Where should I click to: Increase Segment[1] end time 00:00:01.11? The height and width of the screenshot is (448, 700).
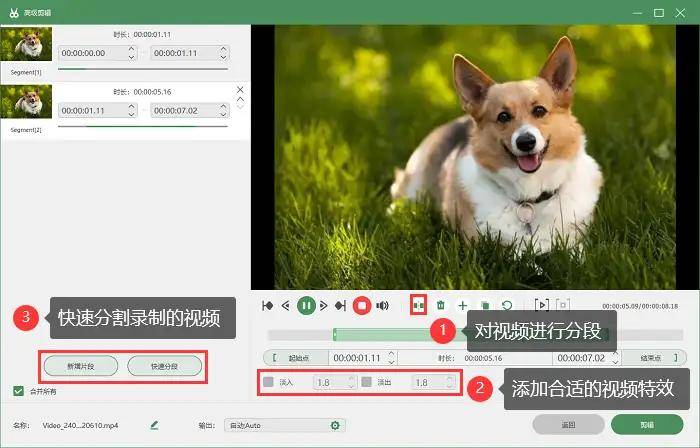(223, 49)
